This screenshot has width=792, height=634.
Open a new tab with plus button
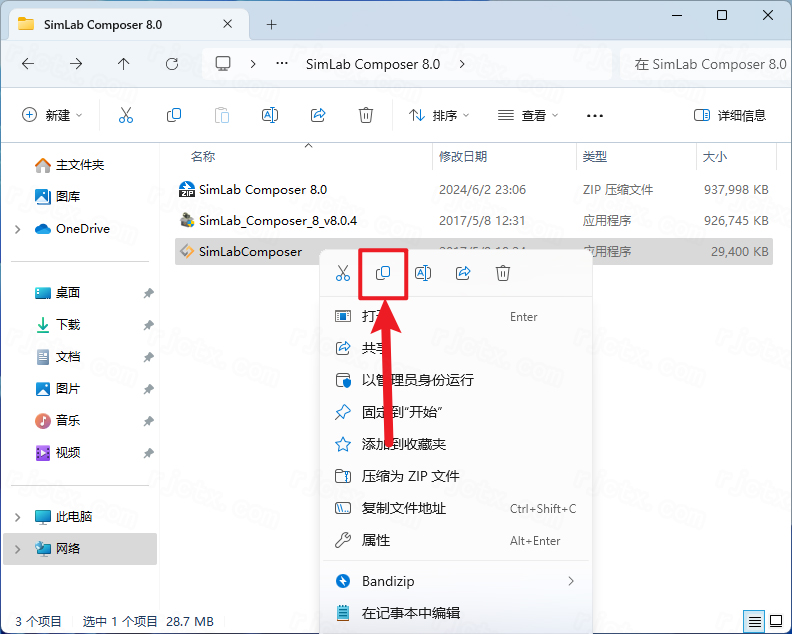[272, 24]
